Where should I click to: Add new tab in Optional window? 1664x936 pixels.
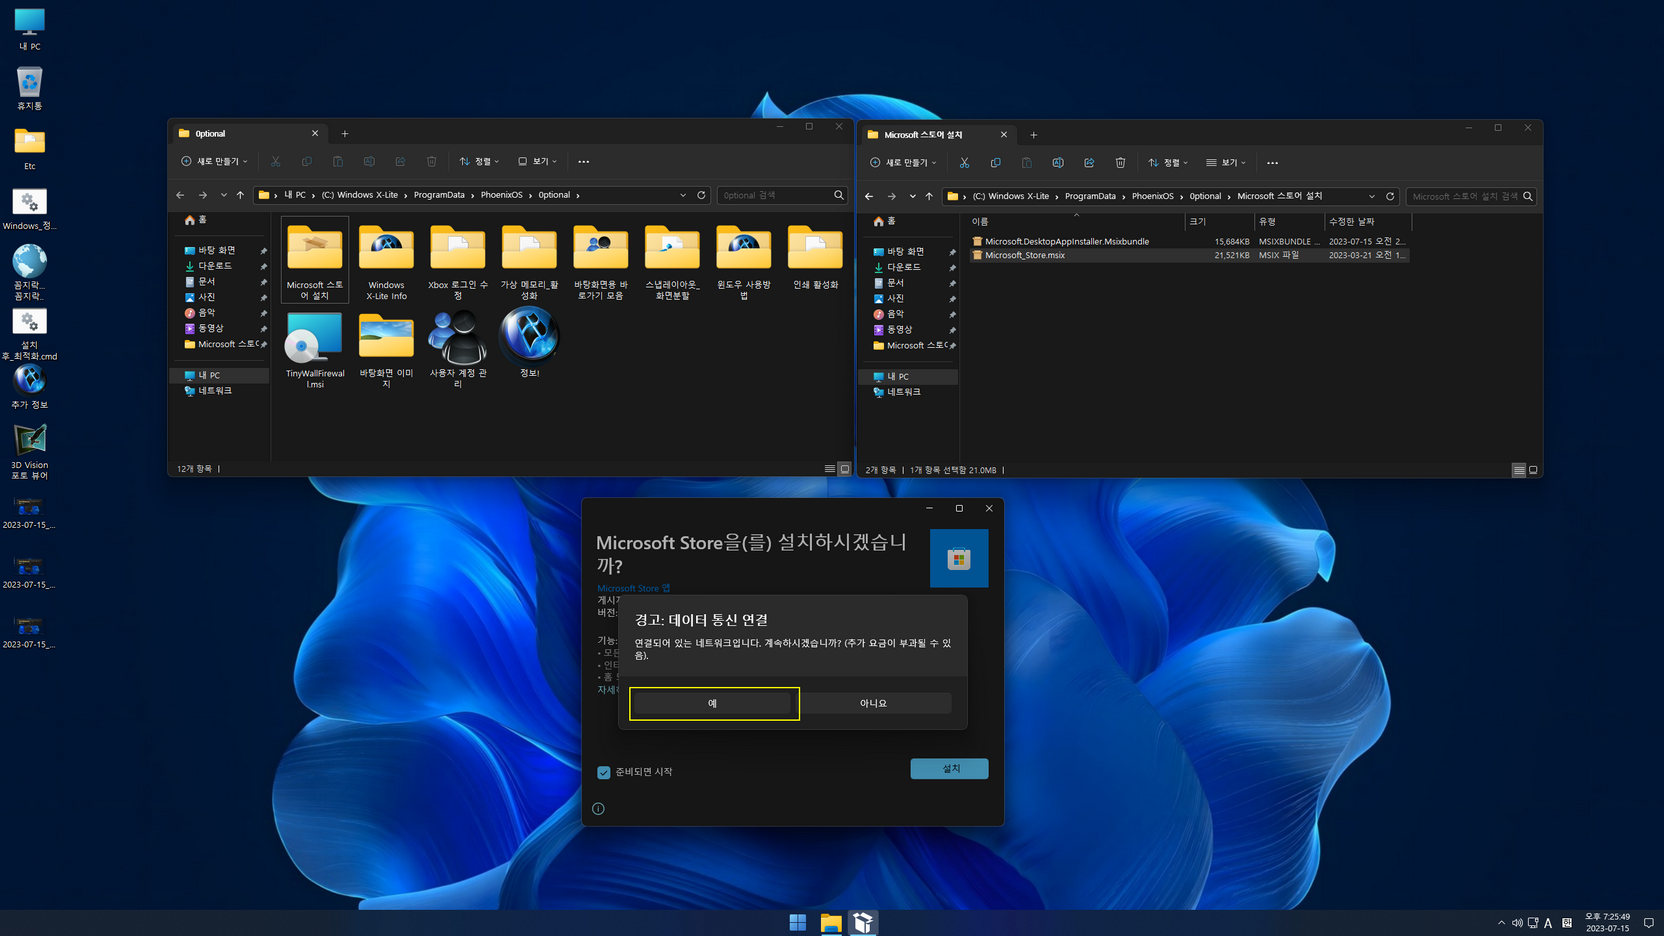(x=345, y=133)
